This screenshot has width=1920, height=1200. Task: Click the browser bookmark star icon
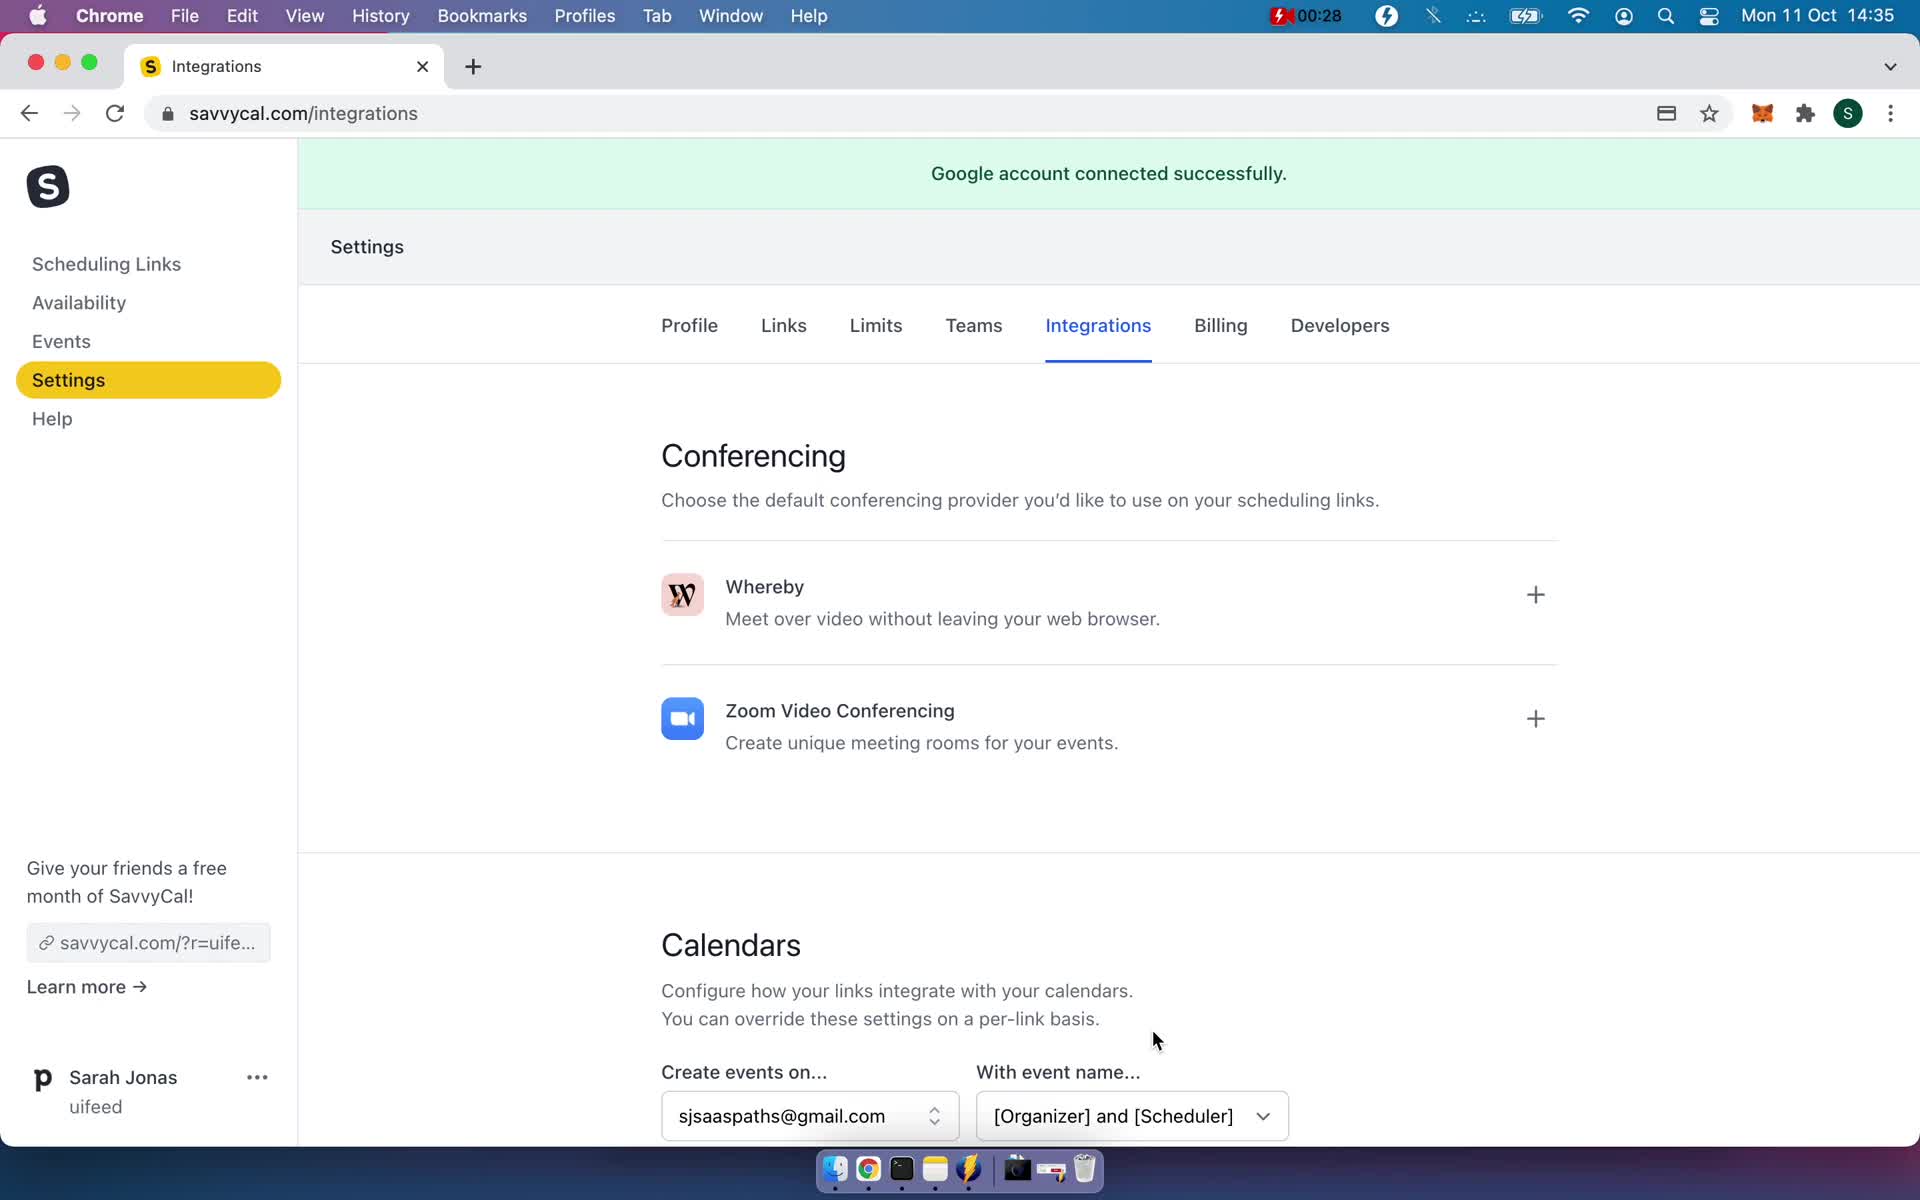coord(1710,113)
